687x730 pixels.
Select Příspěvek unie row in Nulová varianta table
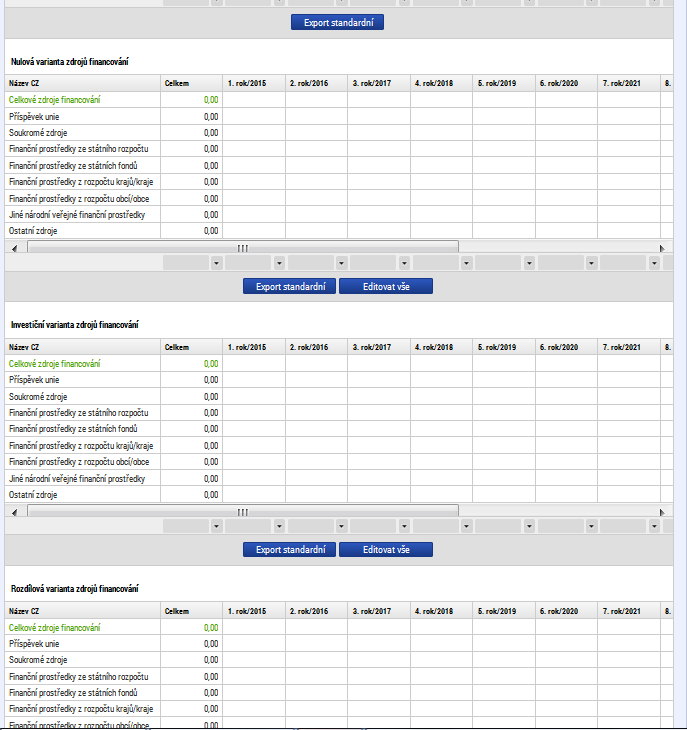tap(339, 116)
